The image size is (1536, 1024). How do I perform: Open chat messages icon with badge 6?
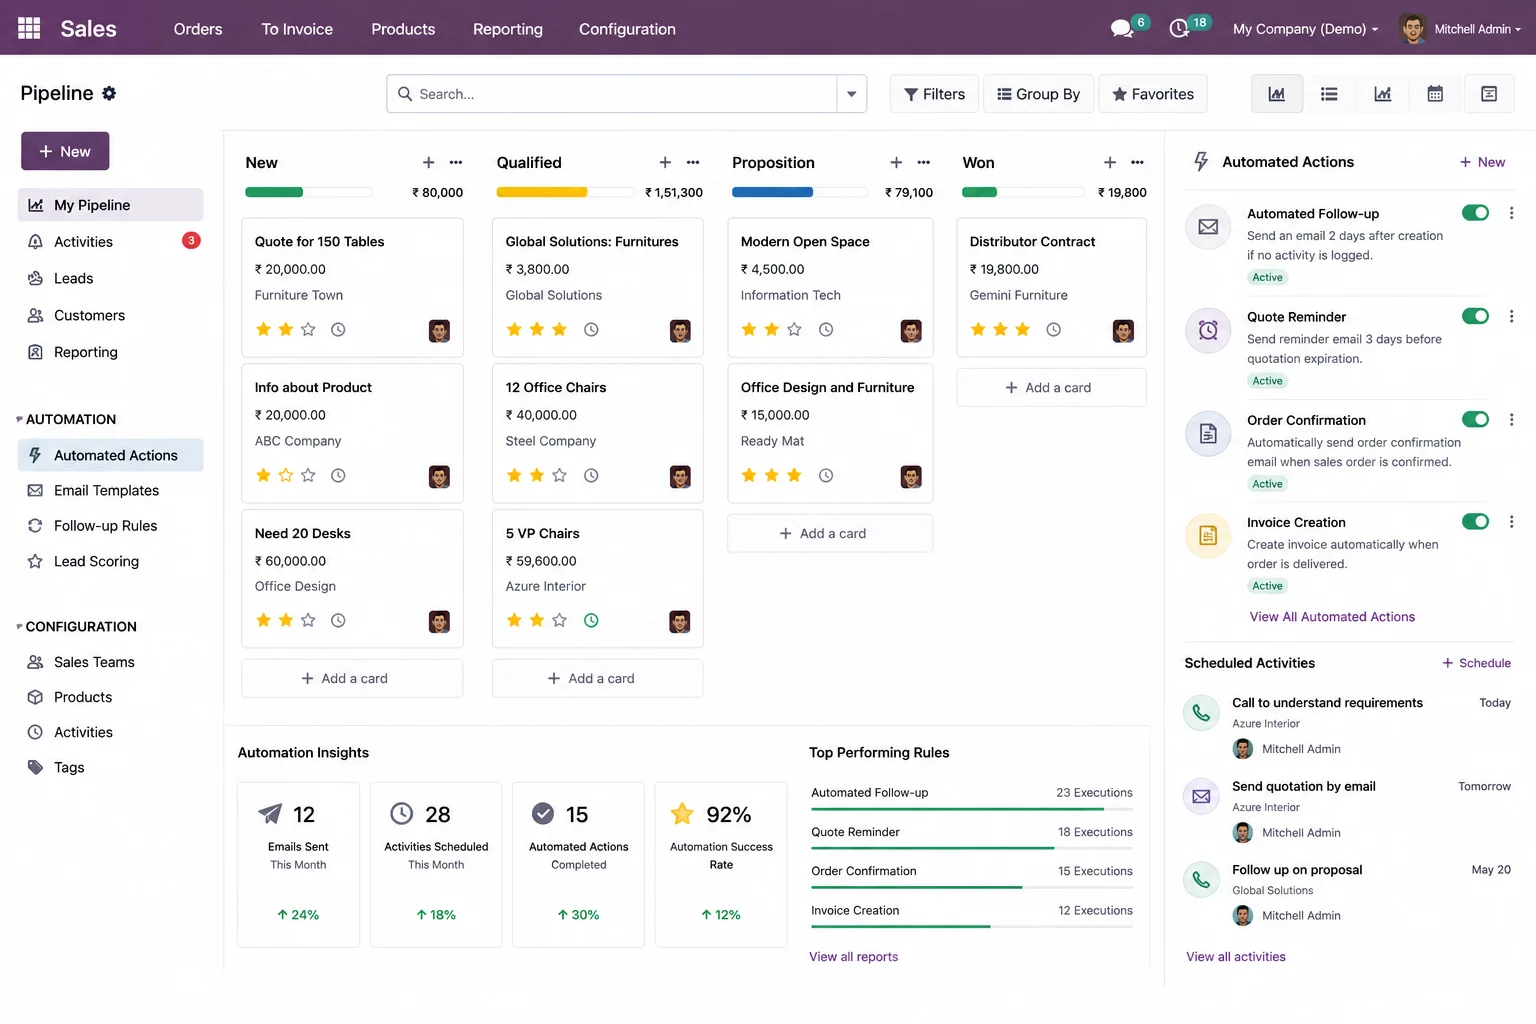[x=1123, y=28]
